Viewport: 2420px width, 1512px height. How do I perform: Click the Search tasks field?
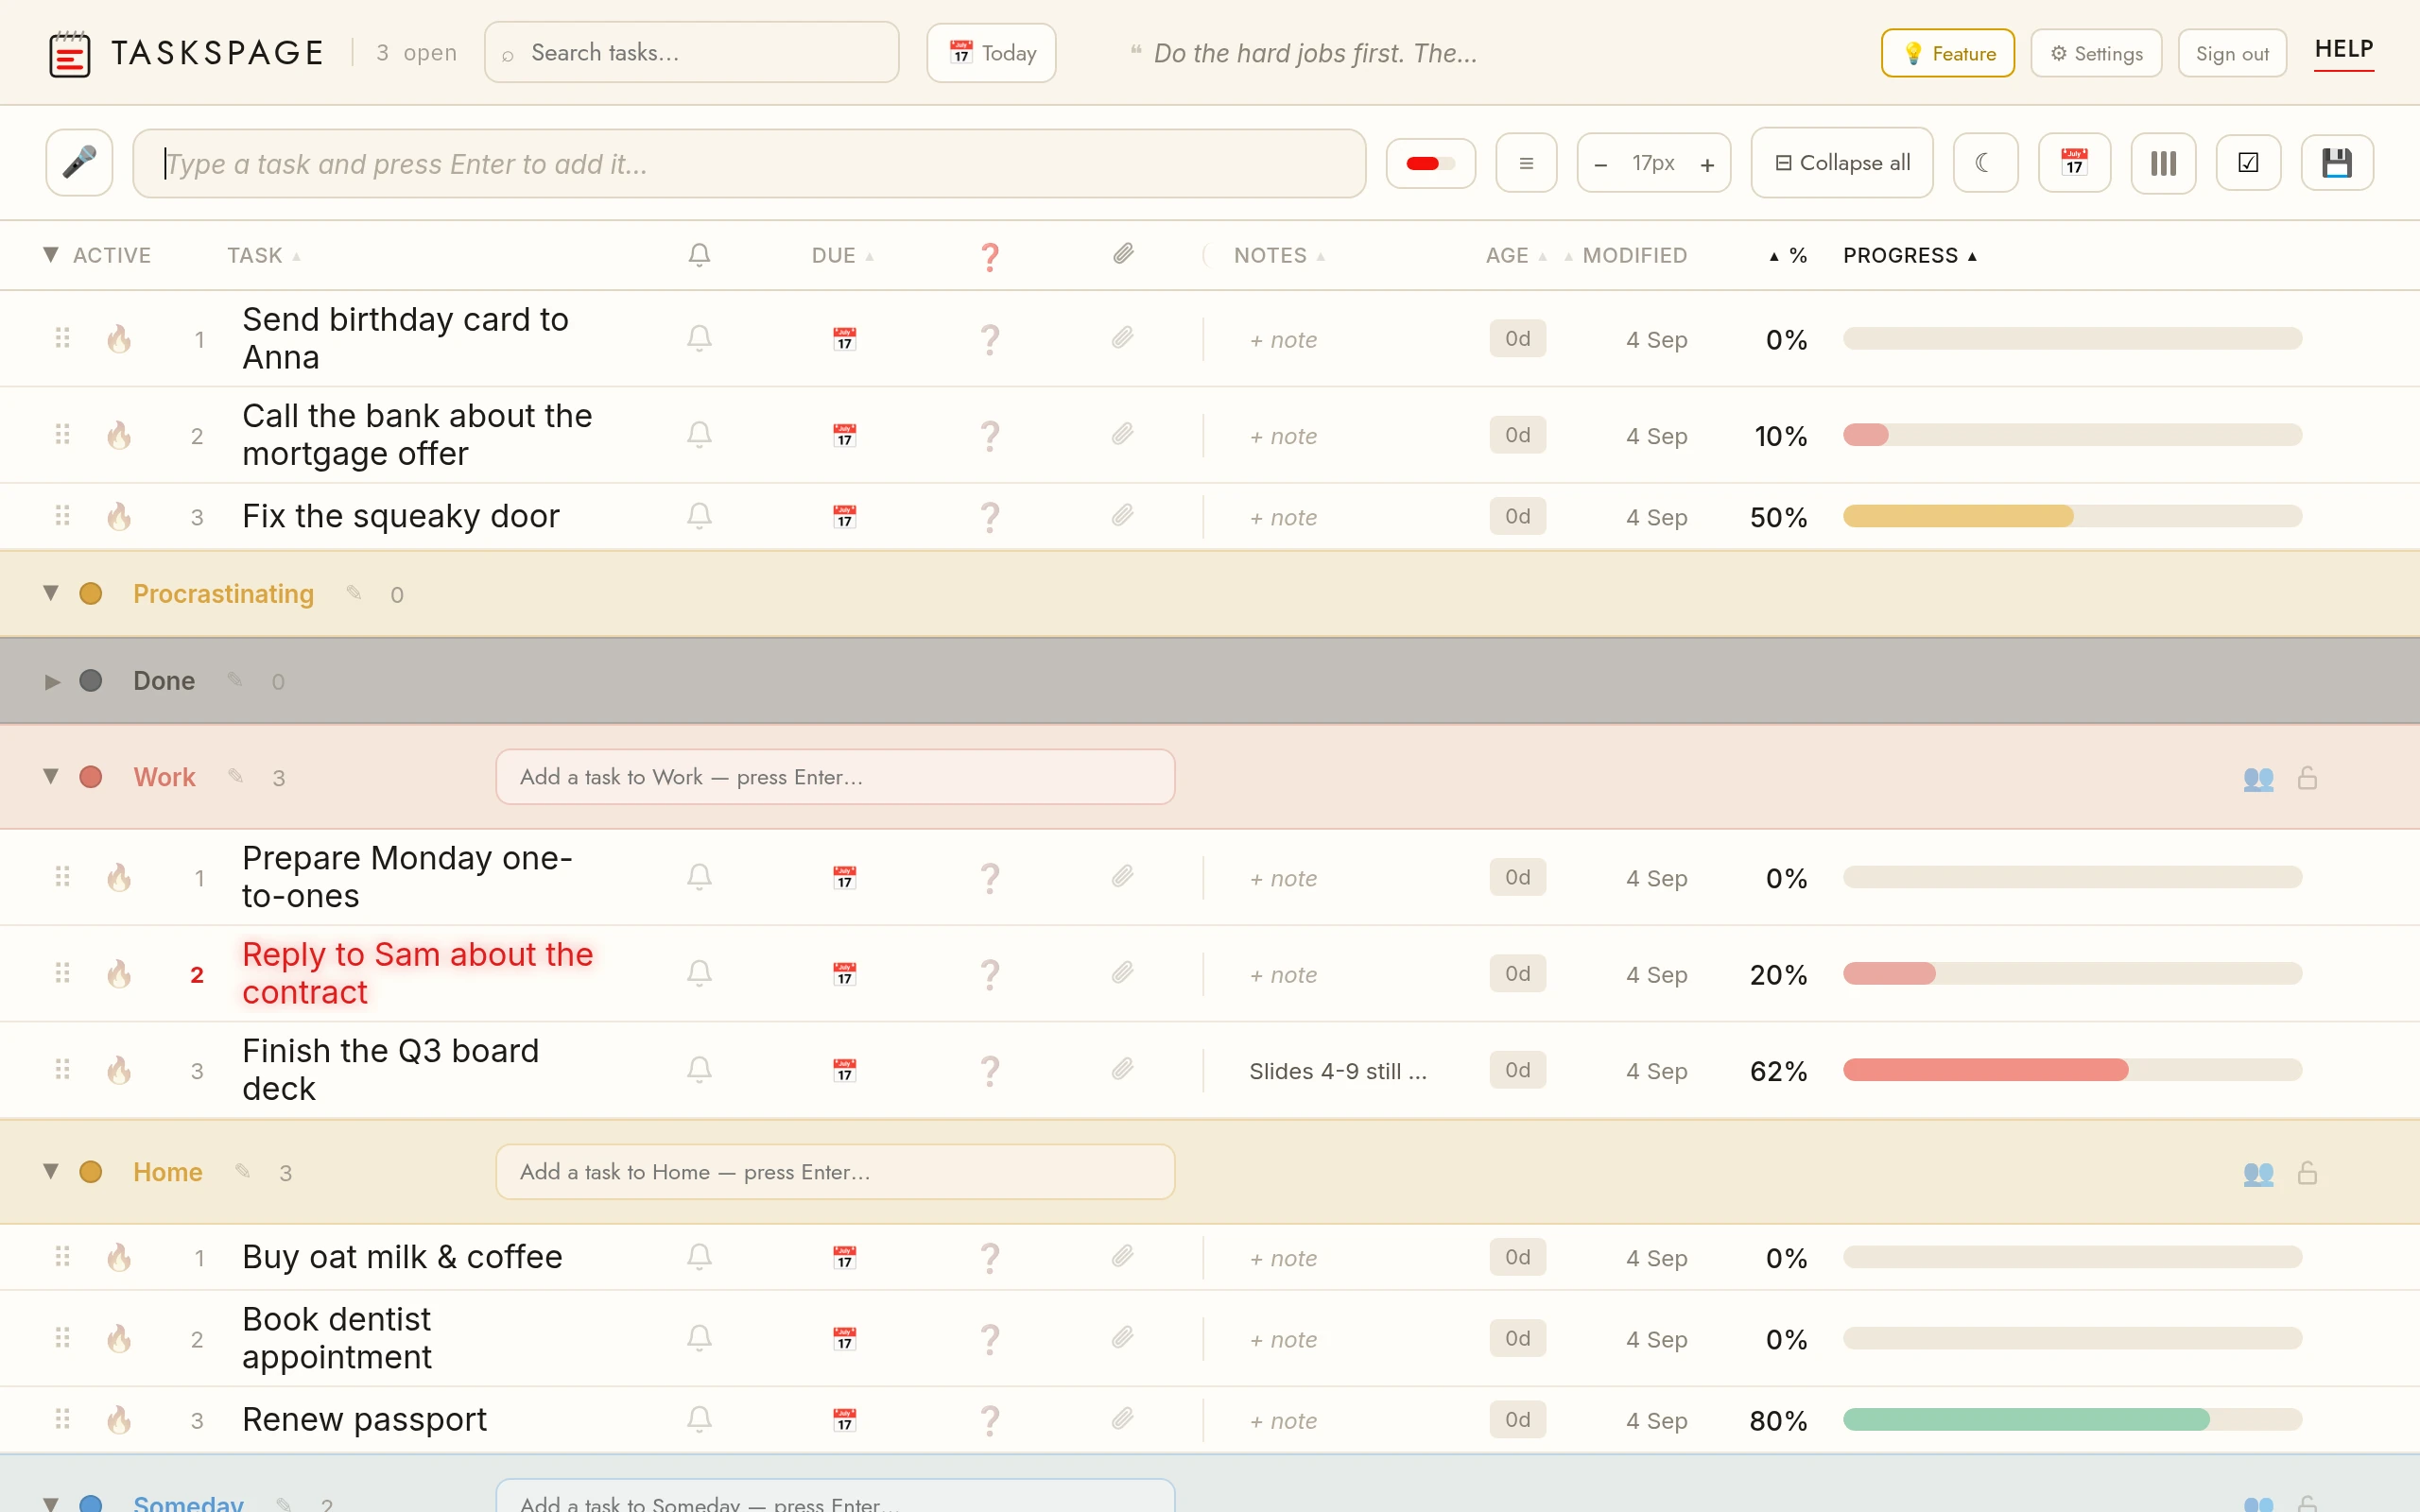tap(691, 52)
